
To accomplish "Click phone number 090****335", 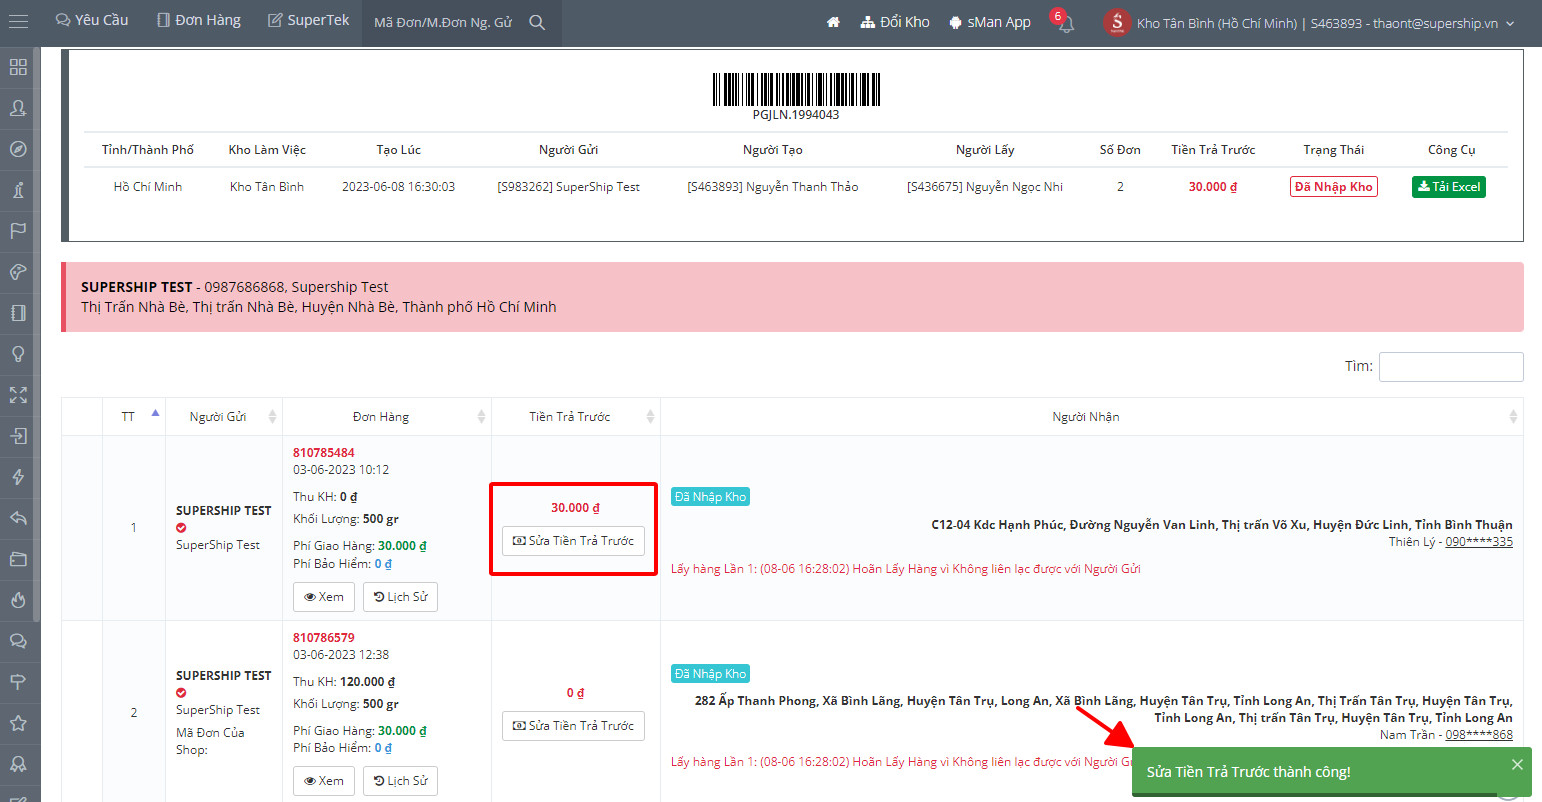I will pyautogui.click(x=1479, y=542).
